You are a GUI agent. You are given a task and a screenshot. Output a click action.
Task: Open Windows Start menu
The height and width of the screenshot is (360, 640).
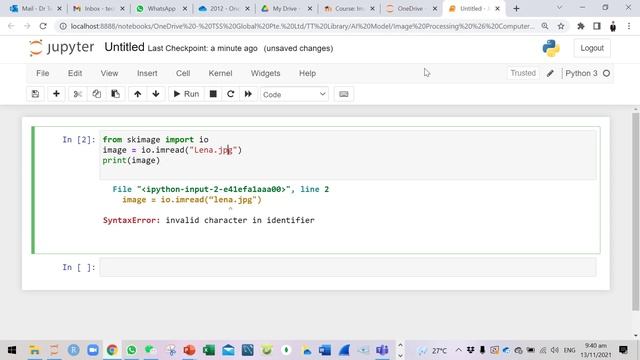point(12,350)
